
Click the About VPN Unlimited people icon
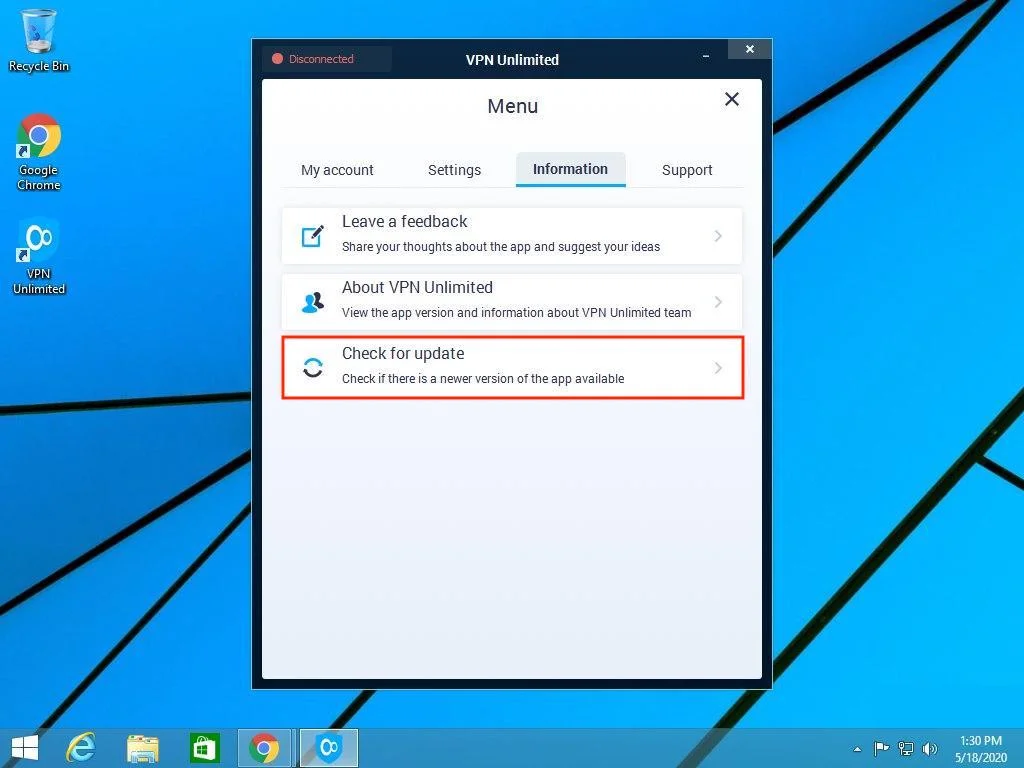313,302
